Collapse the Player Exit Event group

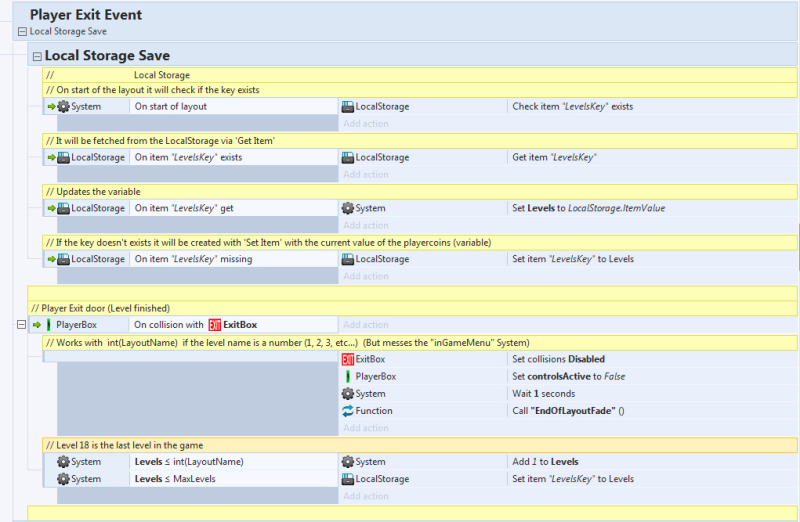22,32
